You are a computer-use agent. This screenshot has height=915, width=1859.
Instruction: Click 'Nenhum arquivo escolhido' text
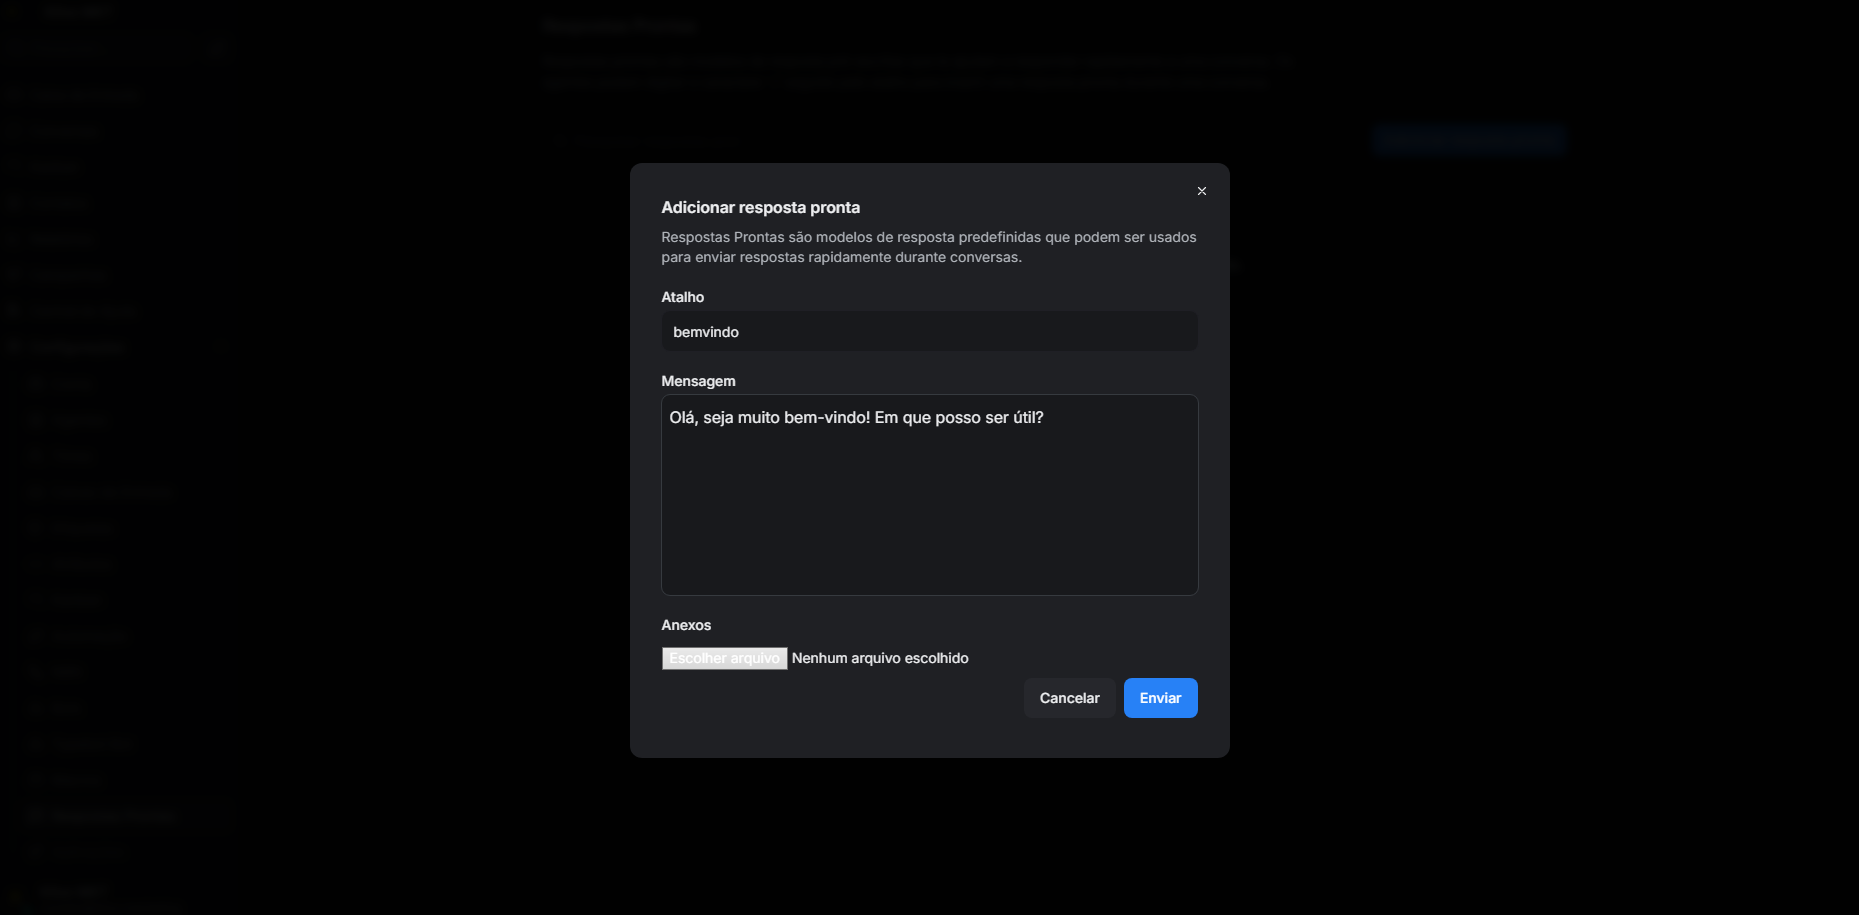click(x=880, y=658)
